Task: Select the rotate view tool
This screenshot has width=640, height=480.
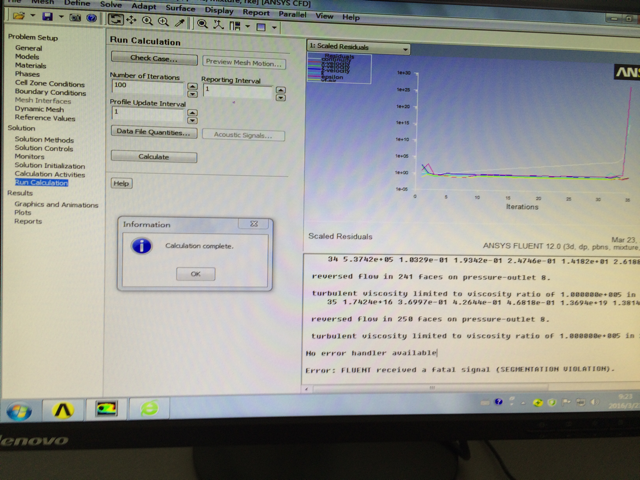Action: tap(116, 19)
